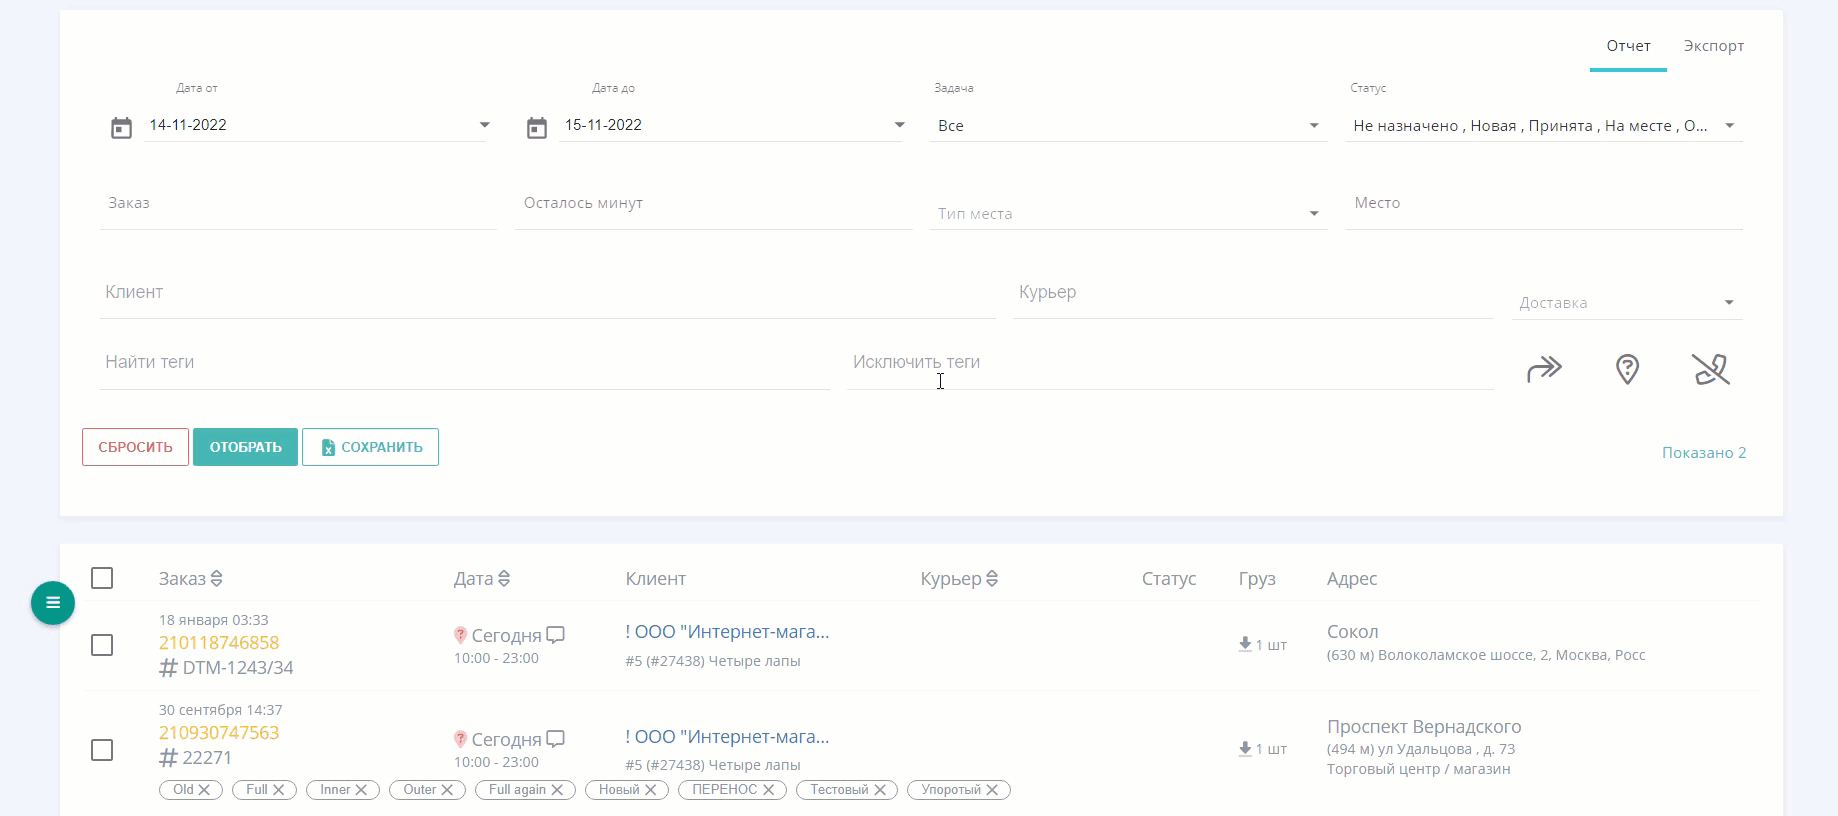Image resolution: width=1838 pixels, height=816 pixels.
Task: Toggle the select-all checkbox in table header
Action: tap(102, 578)
